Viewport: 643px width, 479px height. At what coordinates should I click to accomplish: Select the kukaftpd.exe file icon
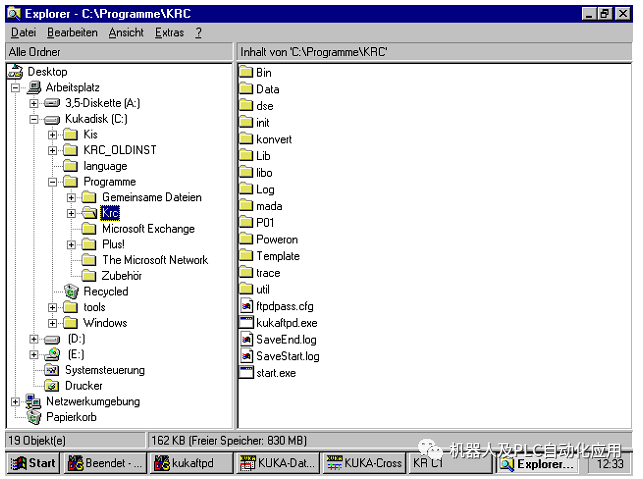pyautogui.click(x=246, y=322)
